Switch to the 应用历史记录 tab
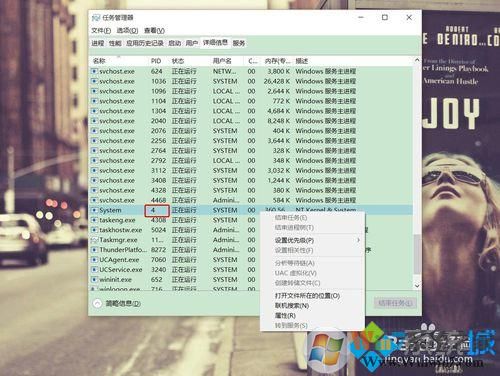This screenshot has width=500, height=376. (145, 43)
